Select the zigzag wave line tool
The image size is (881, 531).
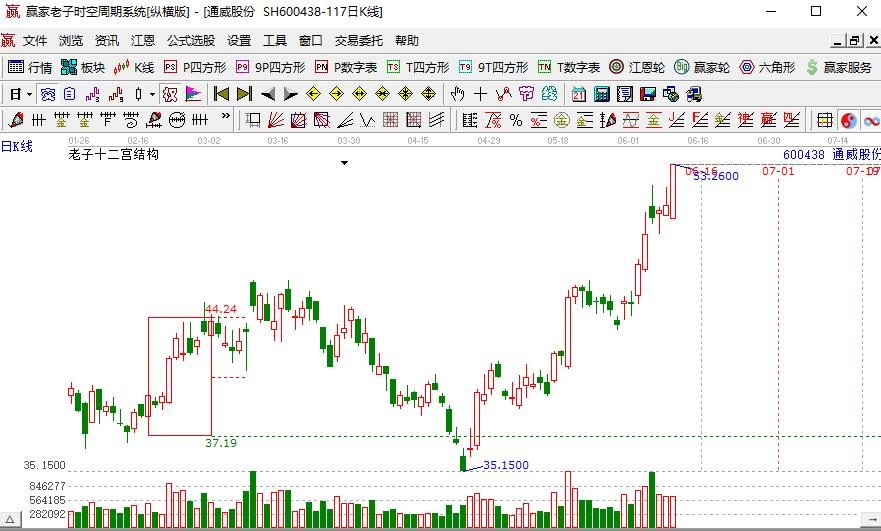coord(367,120)
